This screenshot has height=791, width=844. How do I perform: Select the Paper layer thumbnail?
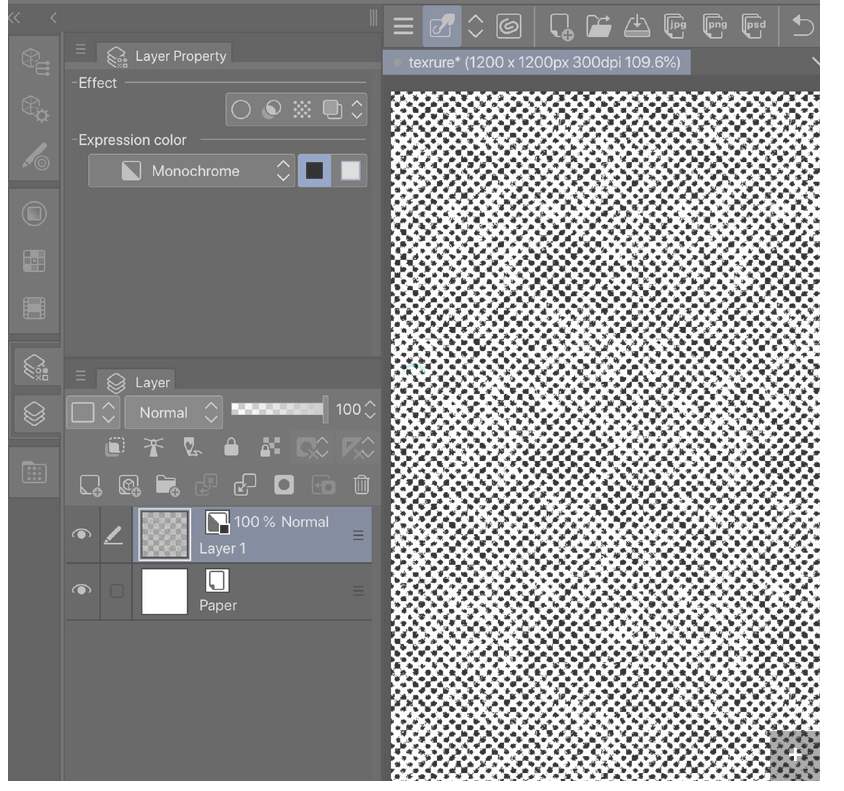click(x=164, y=591)
